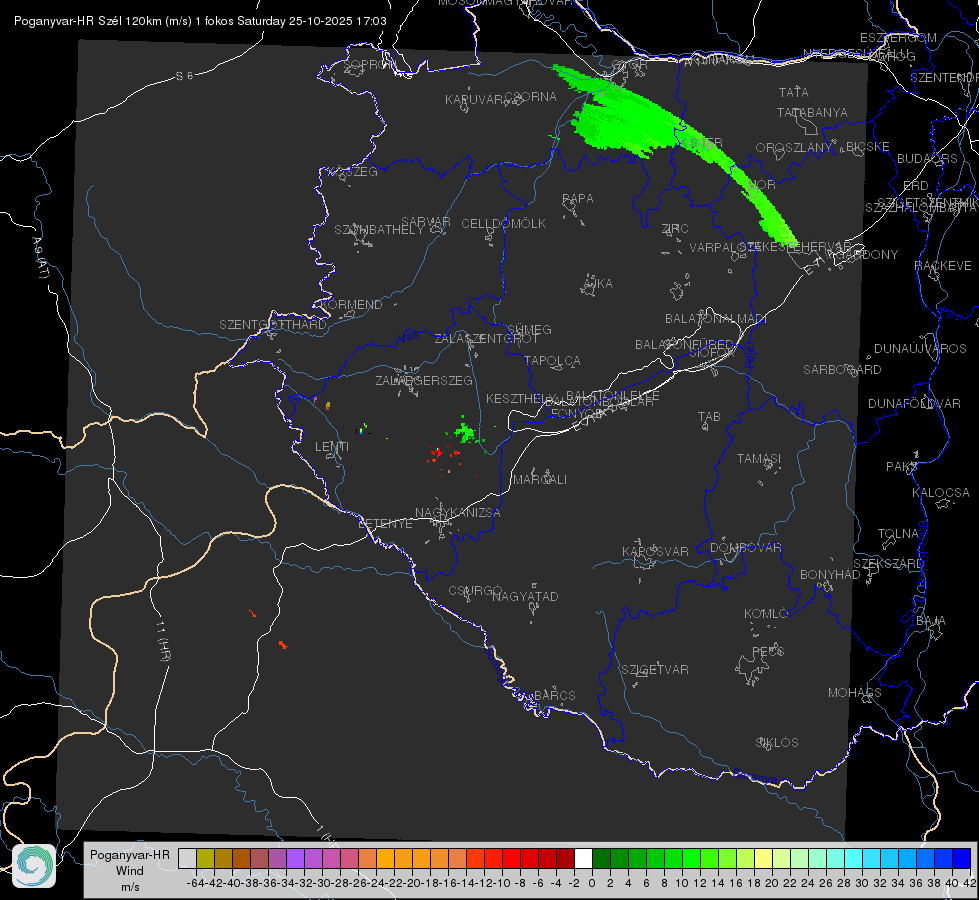Click the OROSZLANY city label
The height and width of the screenshot is (900, 979).
pos(794,148)
